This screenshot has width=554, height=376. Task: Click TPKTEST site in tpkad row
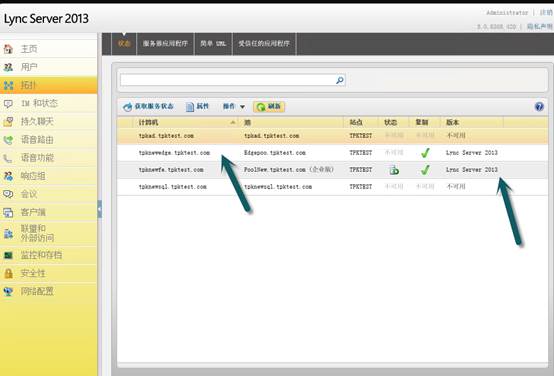tap(361, 136)
